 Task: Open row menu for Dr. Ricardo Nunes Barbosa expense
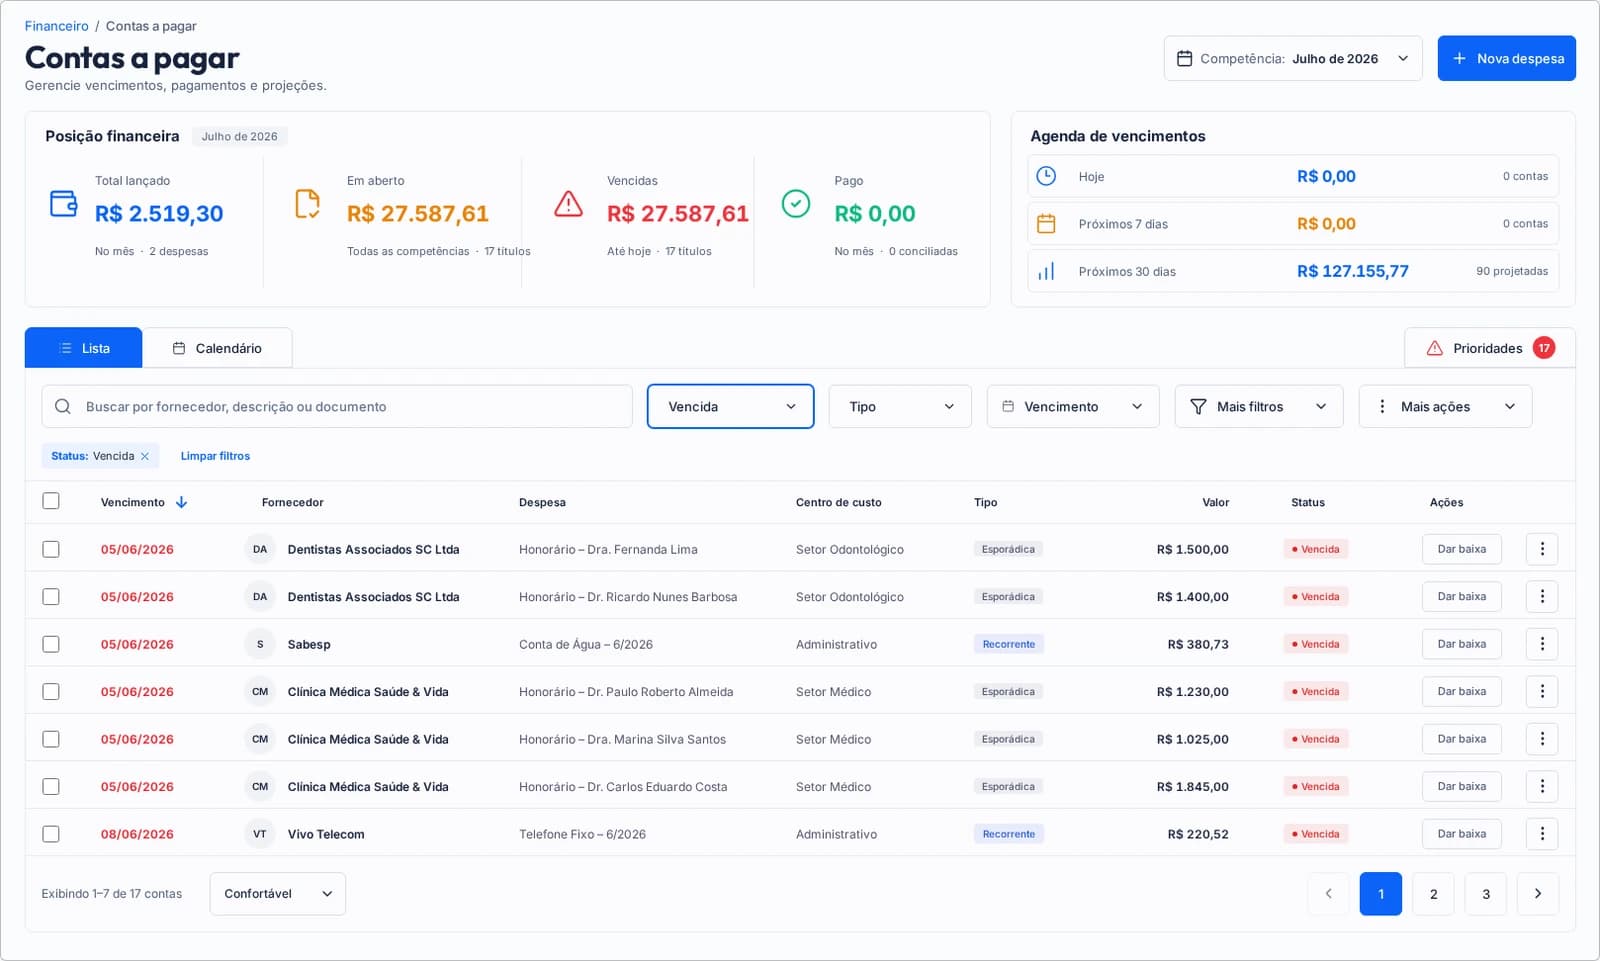point(1542,596)
